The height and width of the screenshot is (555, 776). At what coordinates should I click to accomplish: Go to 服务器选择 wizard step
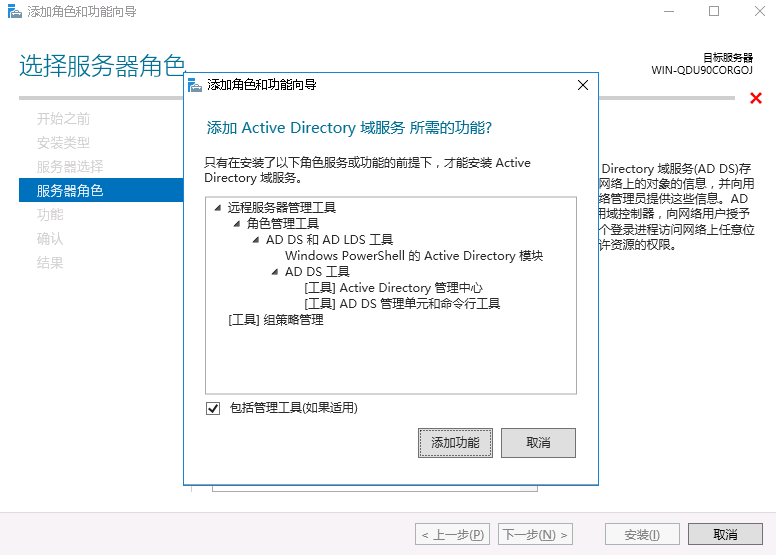[x=70, y=166]
